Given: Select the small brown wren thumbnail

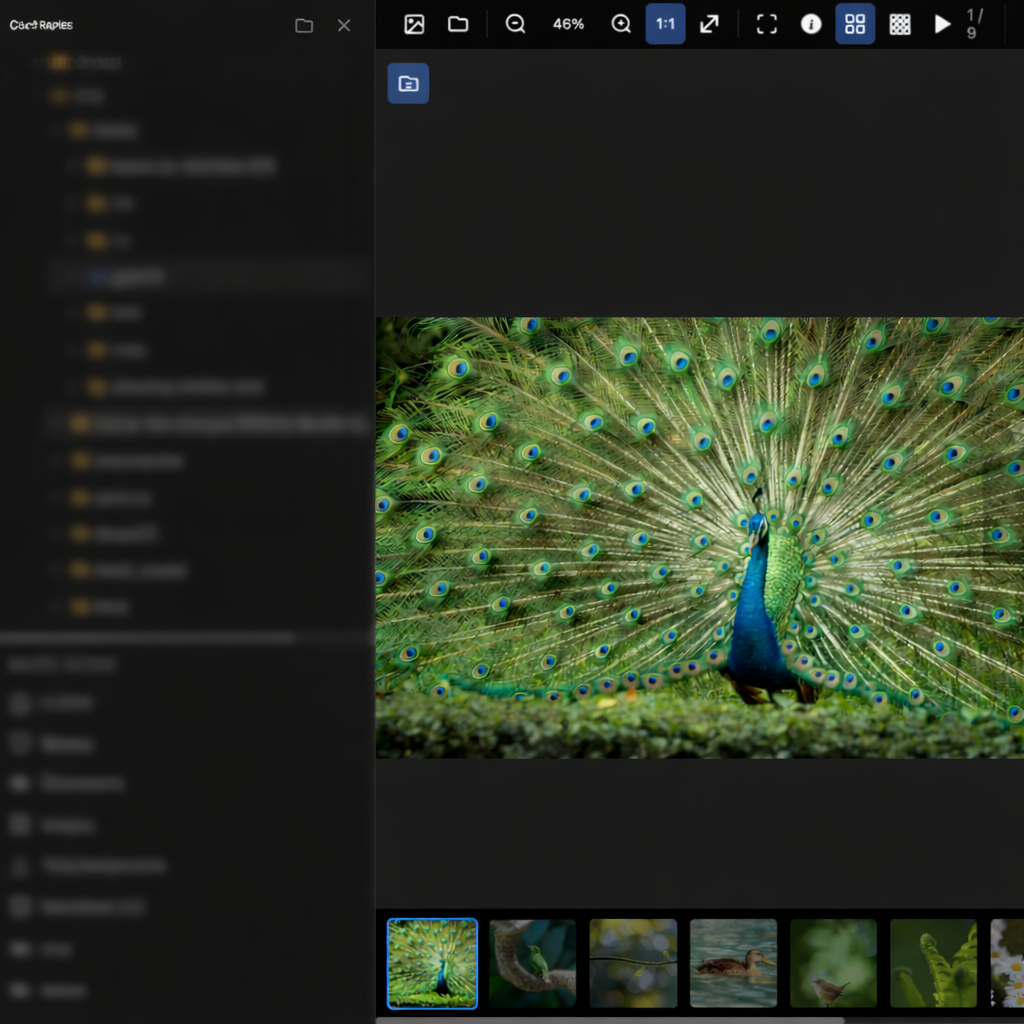Looking at the screenshot, I should (833, 963).
